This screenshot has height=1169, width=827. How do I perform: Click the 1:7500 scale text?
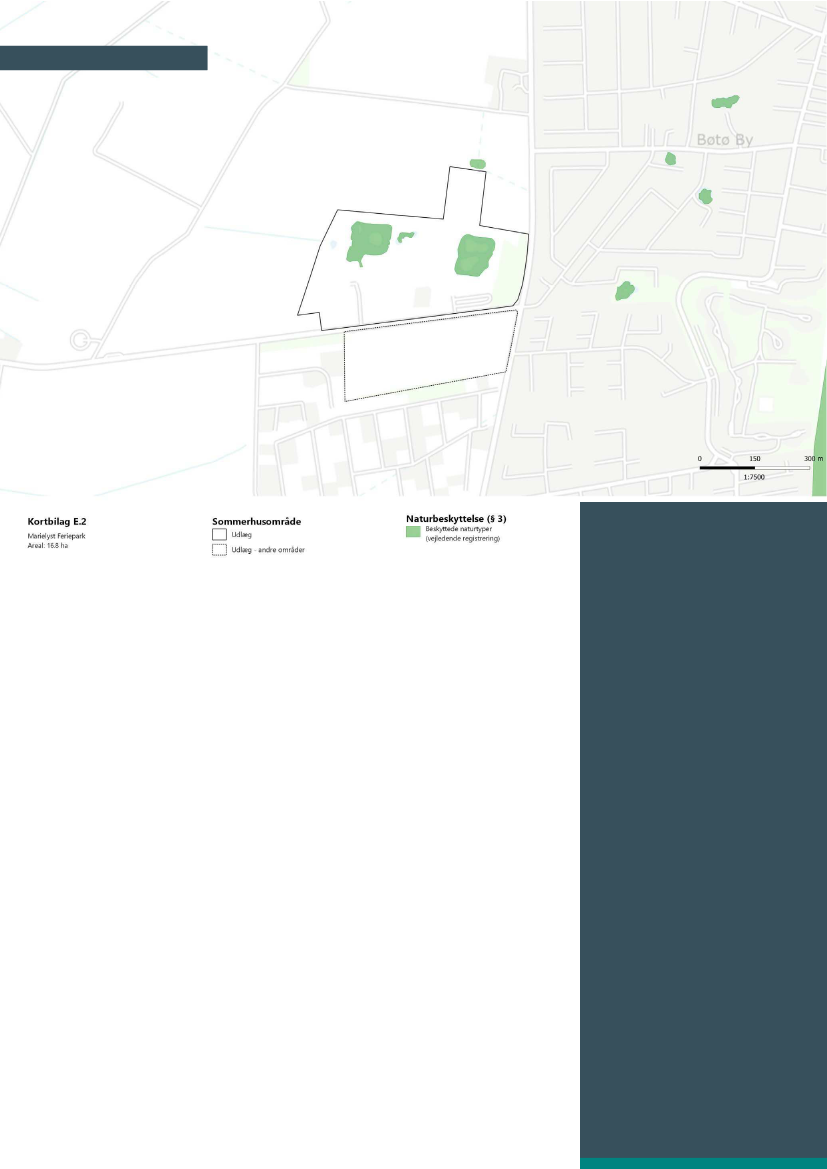pos(754,478)
